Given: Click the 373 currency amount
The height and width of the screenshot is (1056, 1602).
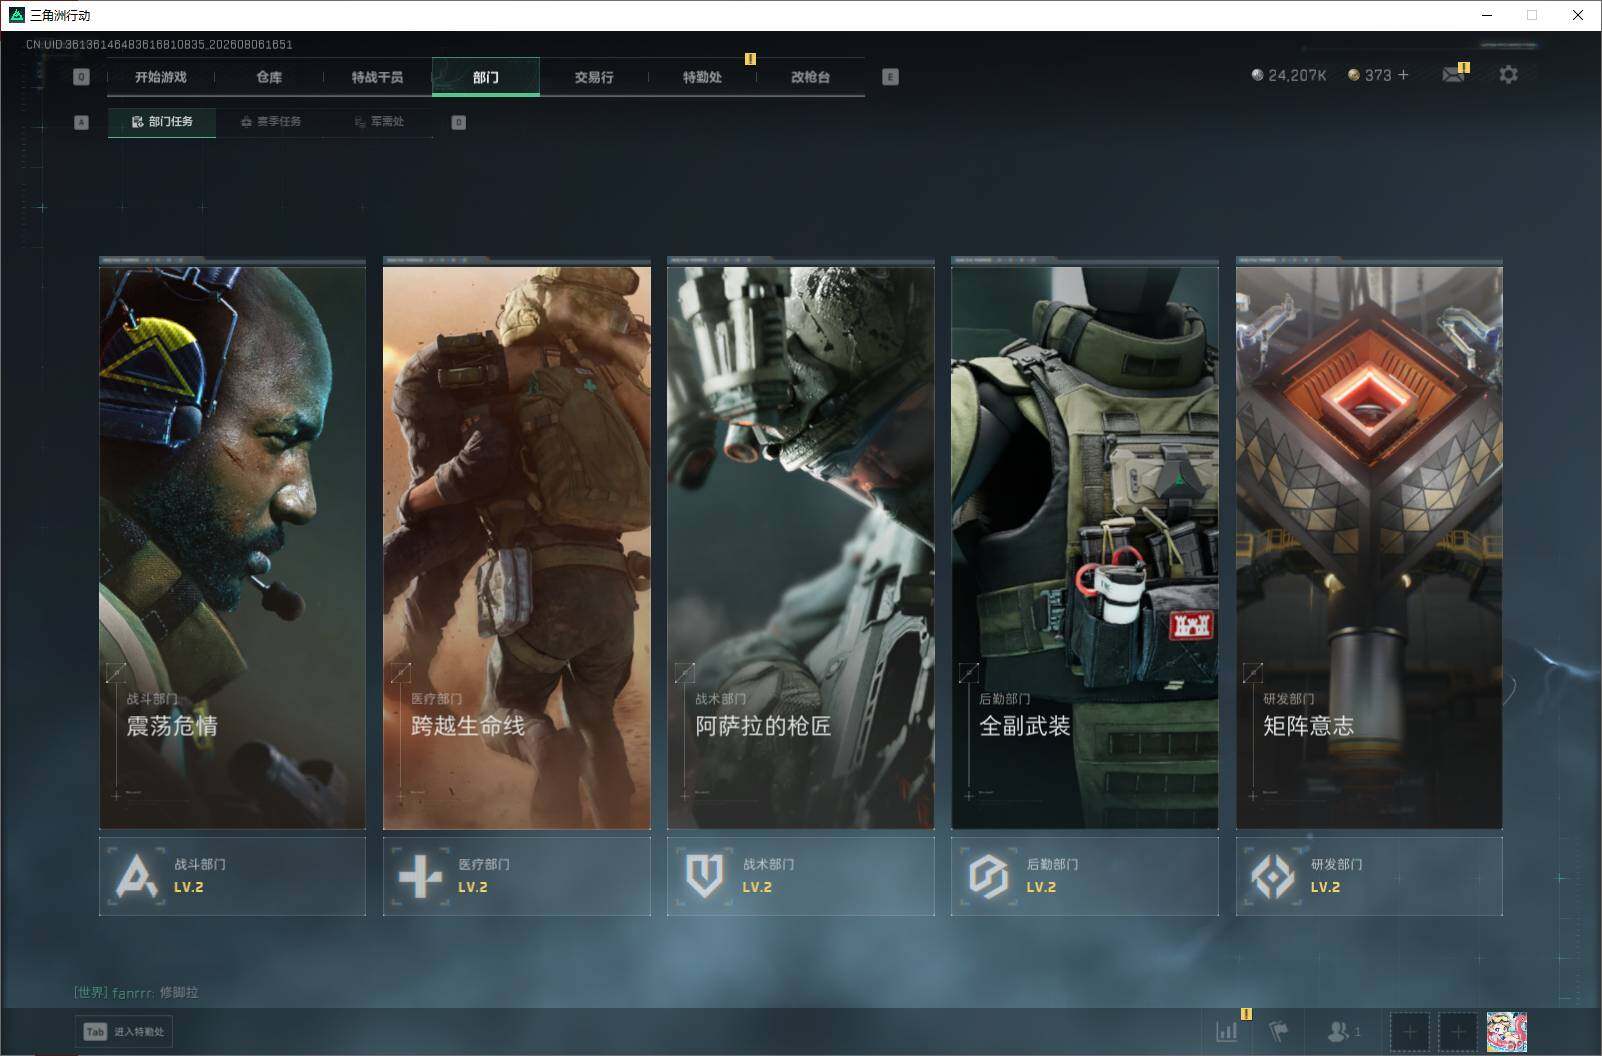Looking at the screenshot, I should [x=1378, y=75].
